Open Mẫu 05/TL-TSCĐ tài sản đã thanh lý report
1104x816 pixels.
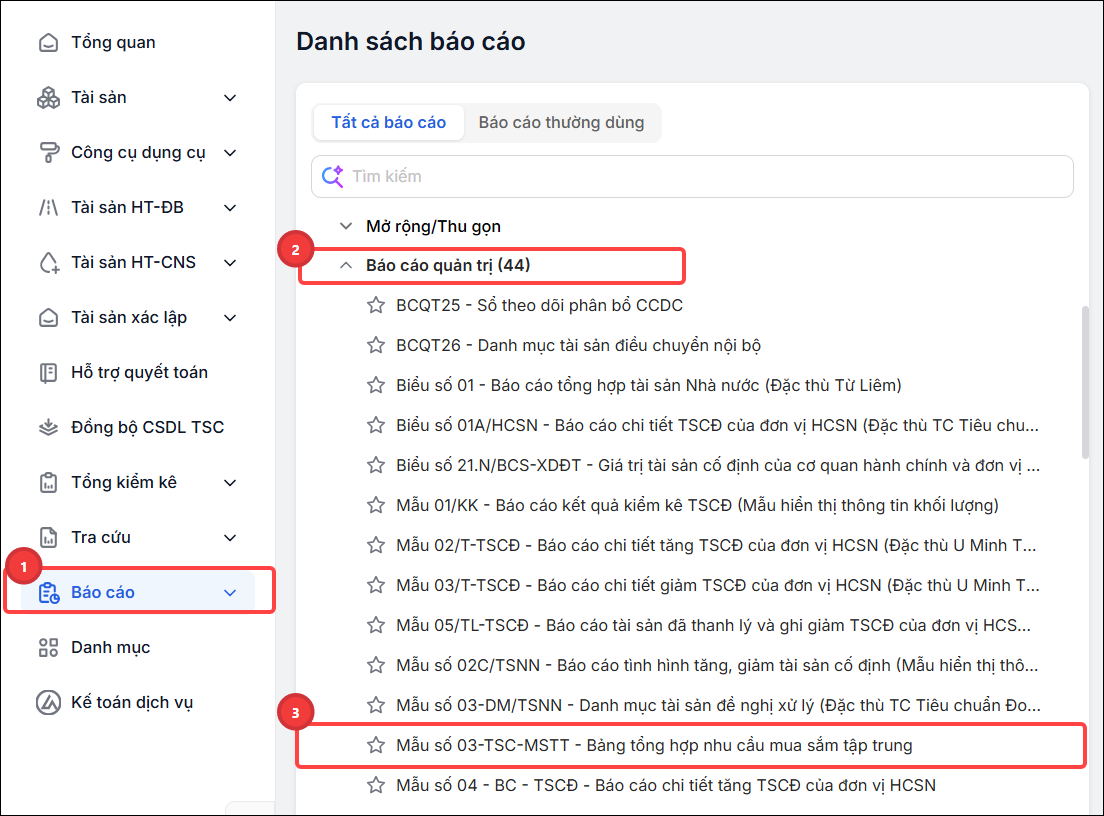[x=713, y=625]
